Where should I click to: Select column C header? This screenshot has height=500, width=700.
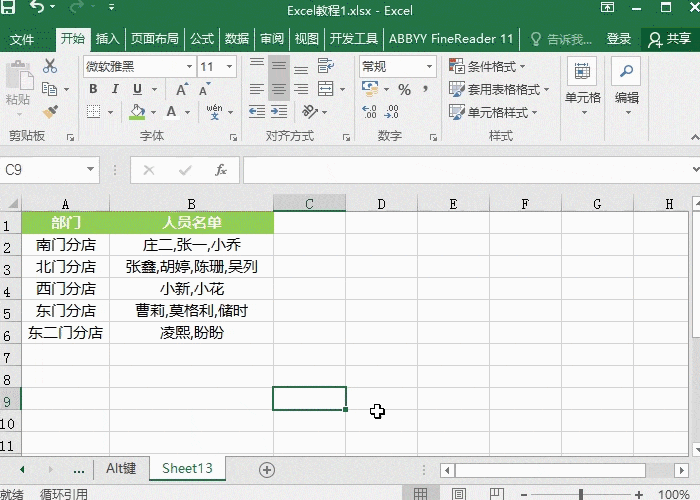(309, 204)
